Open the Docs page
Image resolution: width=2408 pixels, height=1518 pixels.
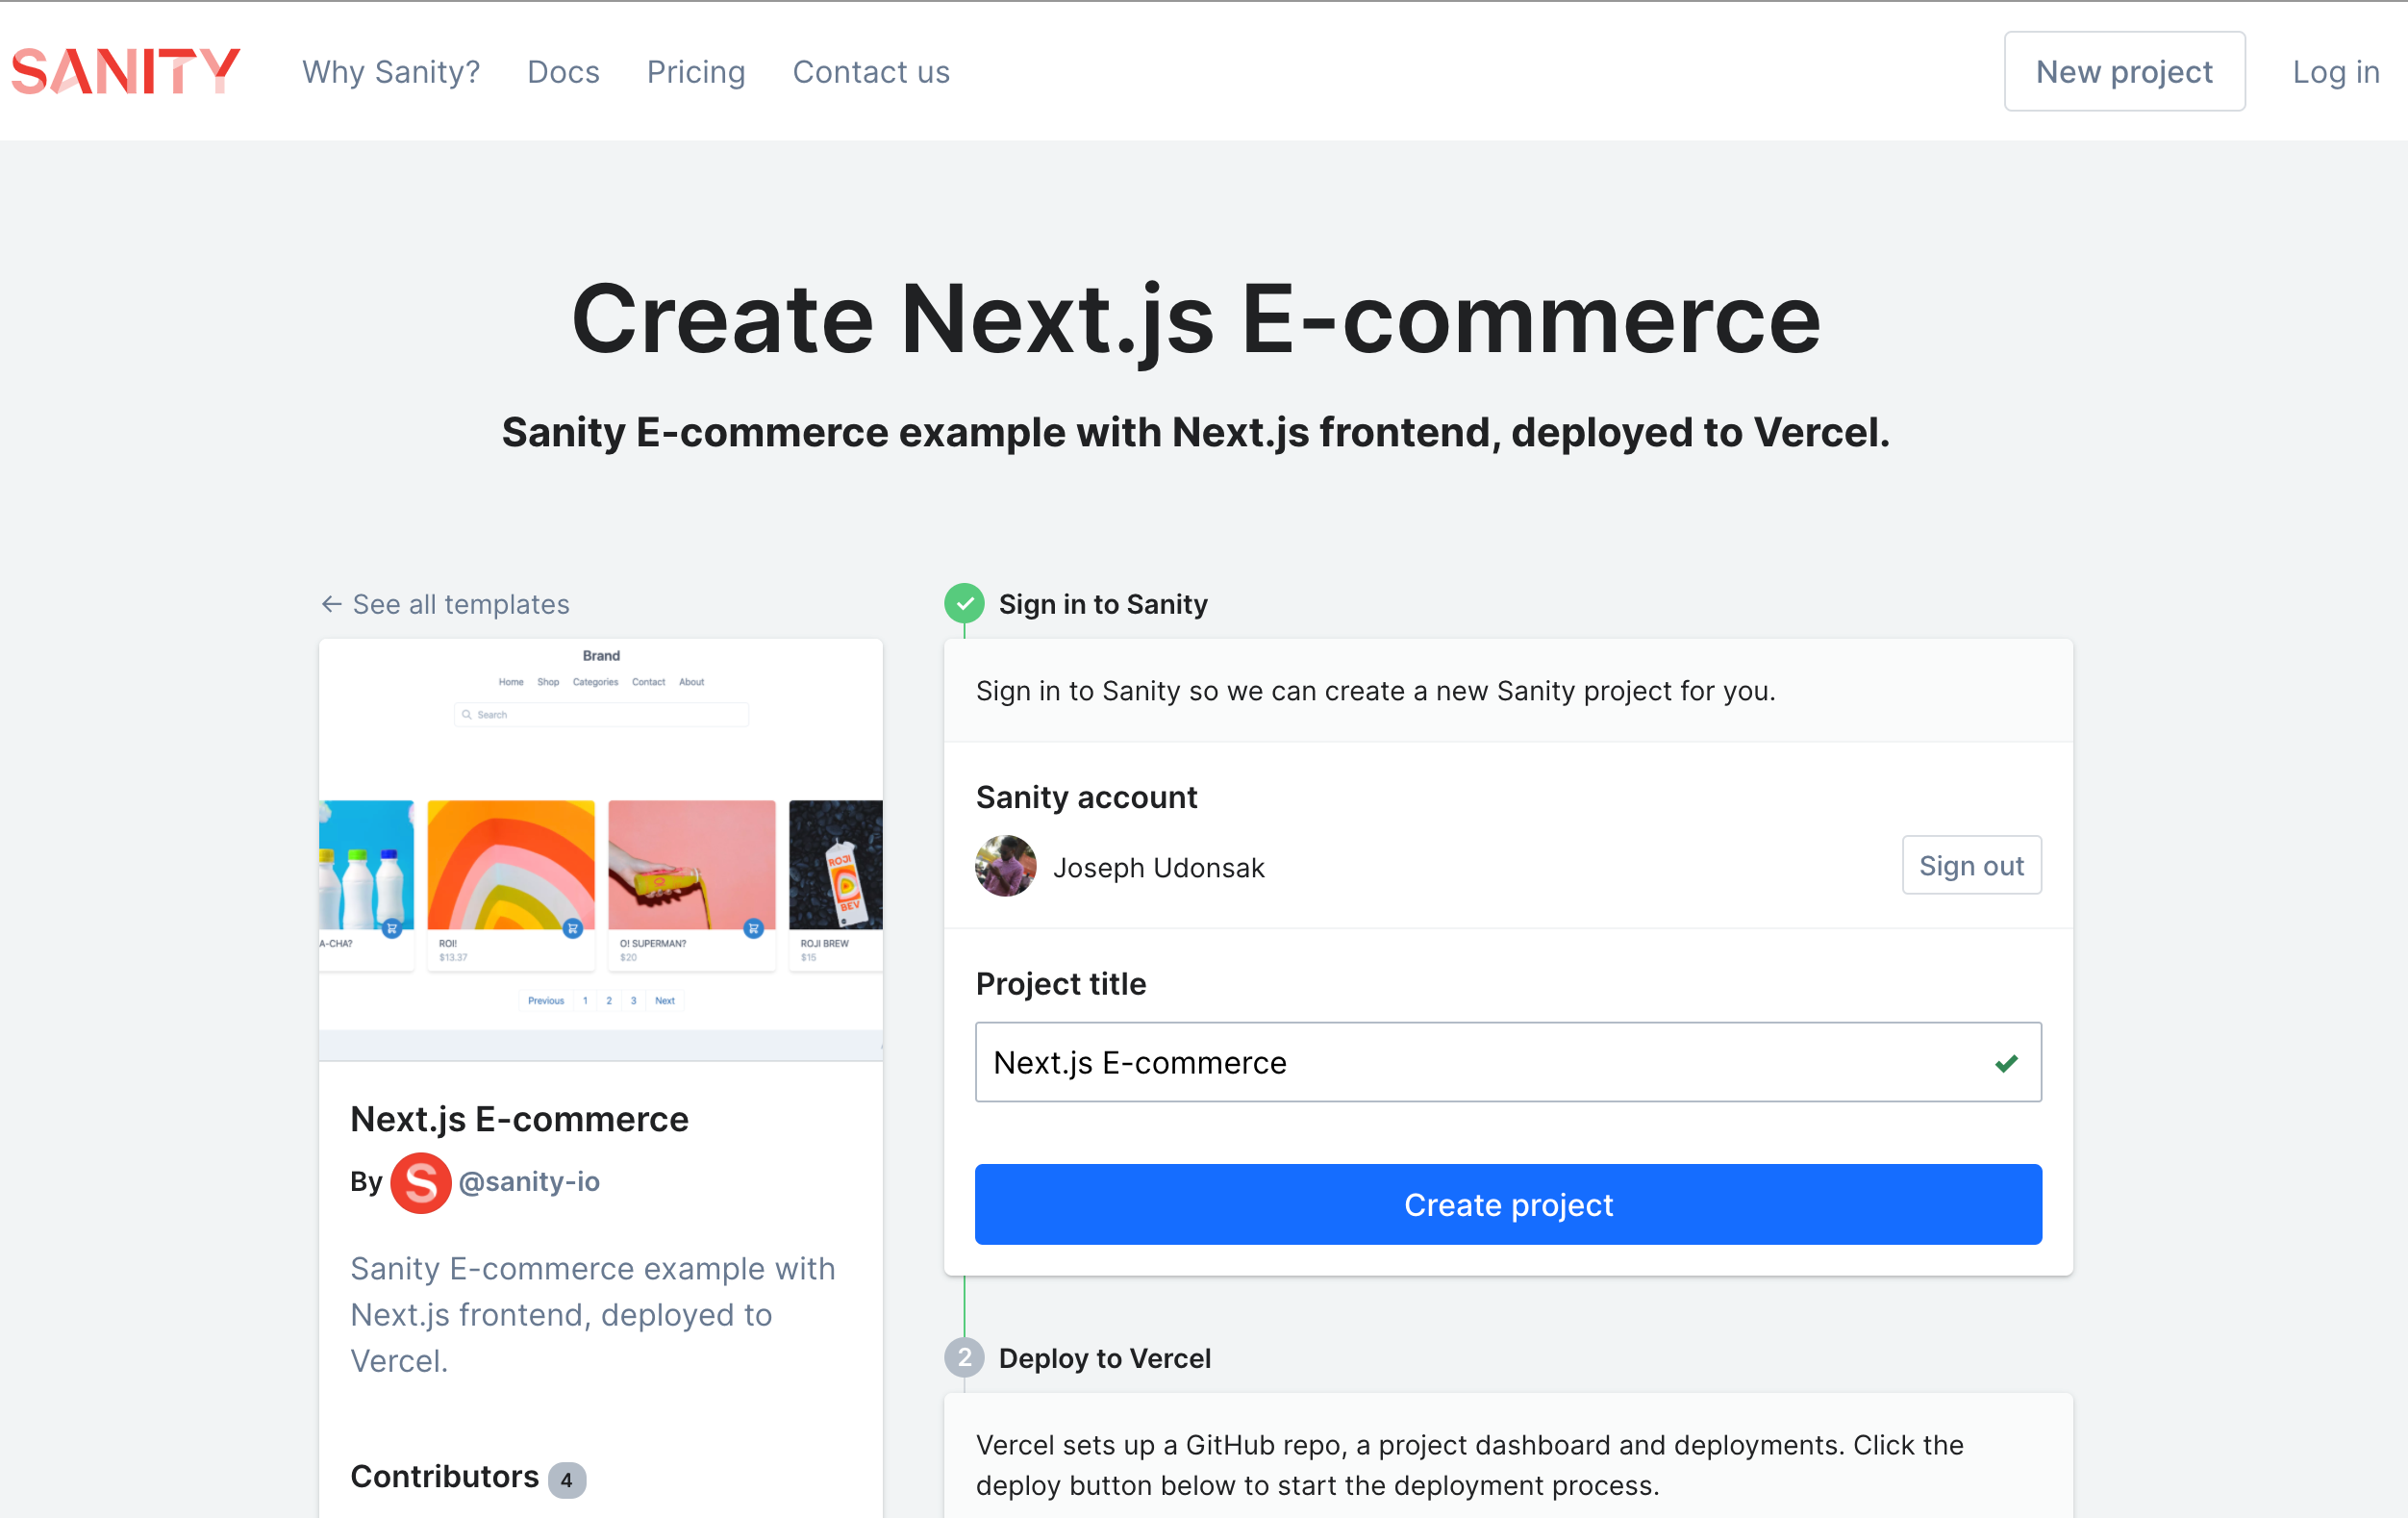pyautogui.click(x=563, y=71)
